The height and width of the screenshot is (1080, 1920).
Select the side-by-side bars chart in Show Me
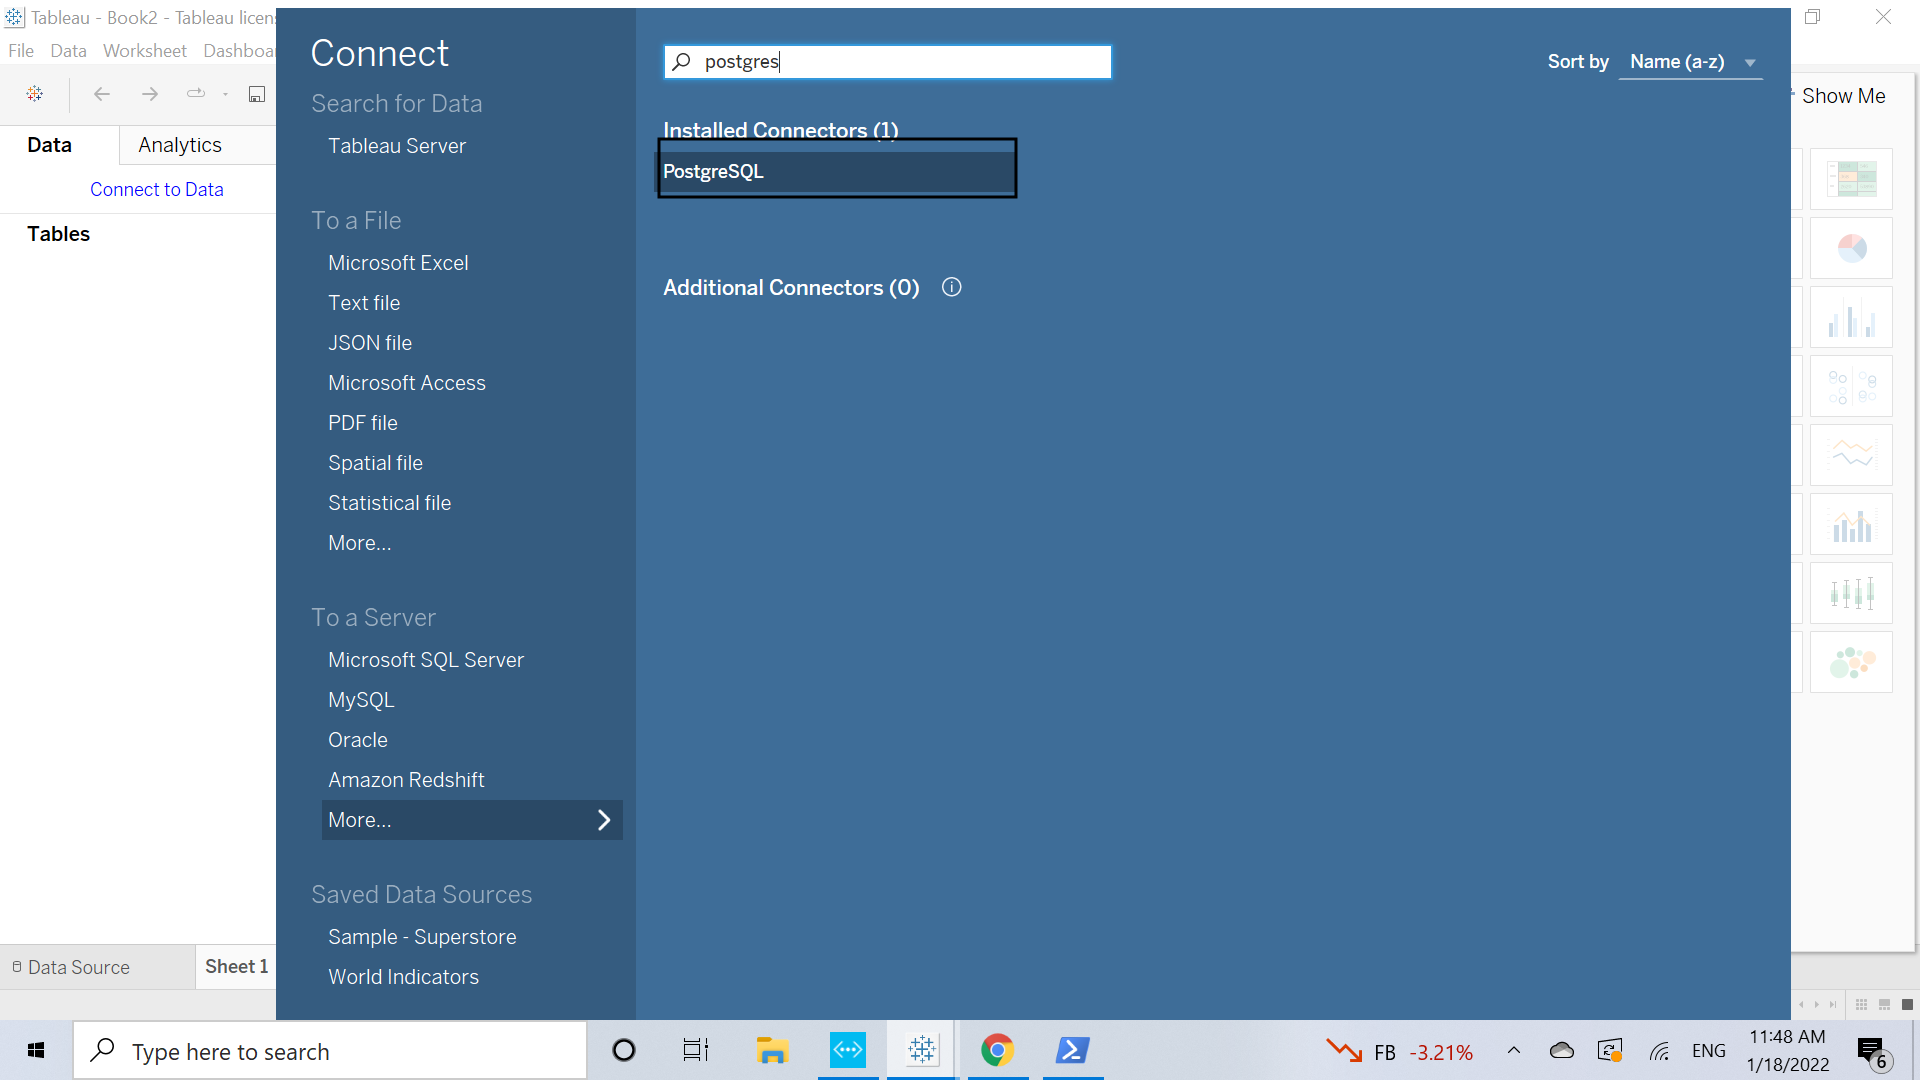pyautogui.click(x=1851, y=317)
